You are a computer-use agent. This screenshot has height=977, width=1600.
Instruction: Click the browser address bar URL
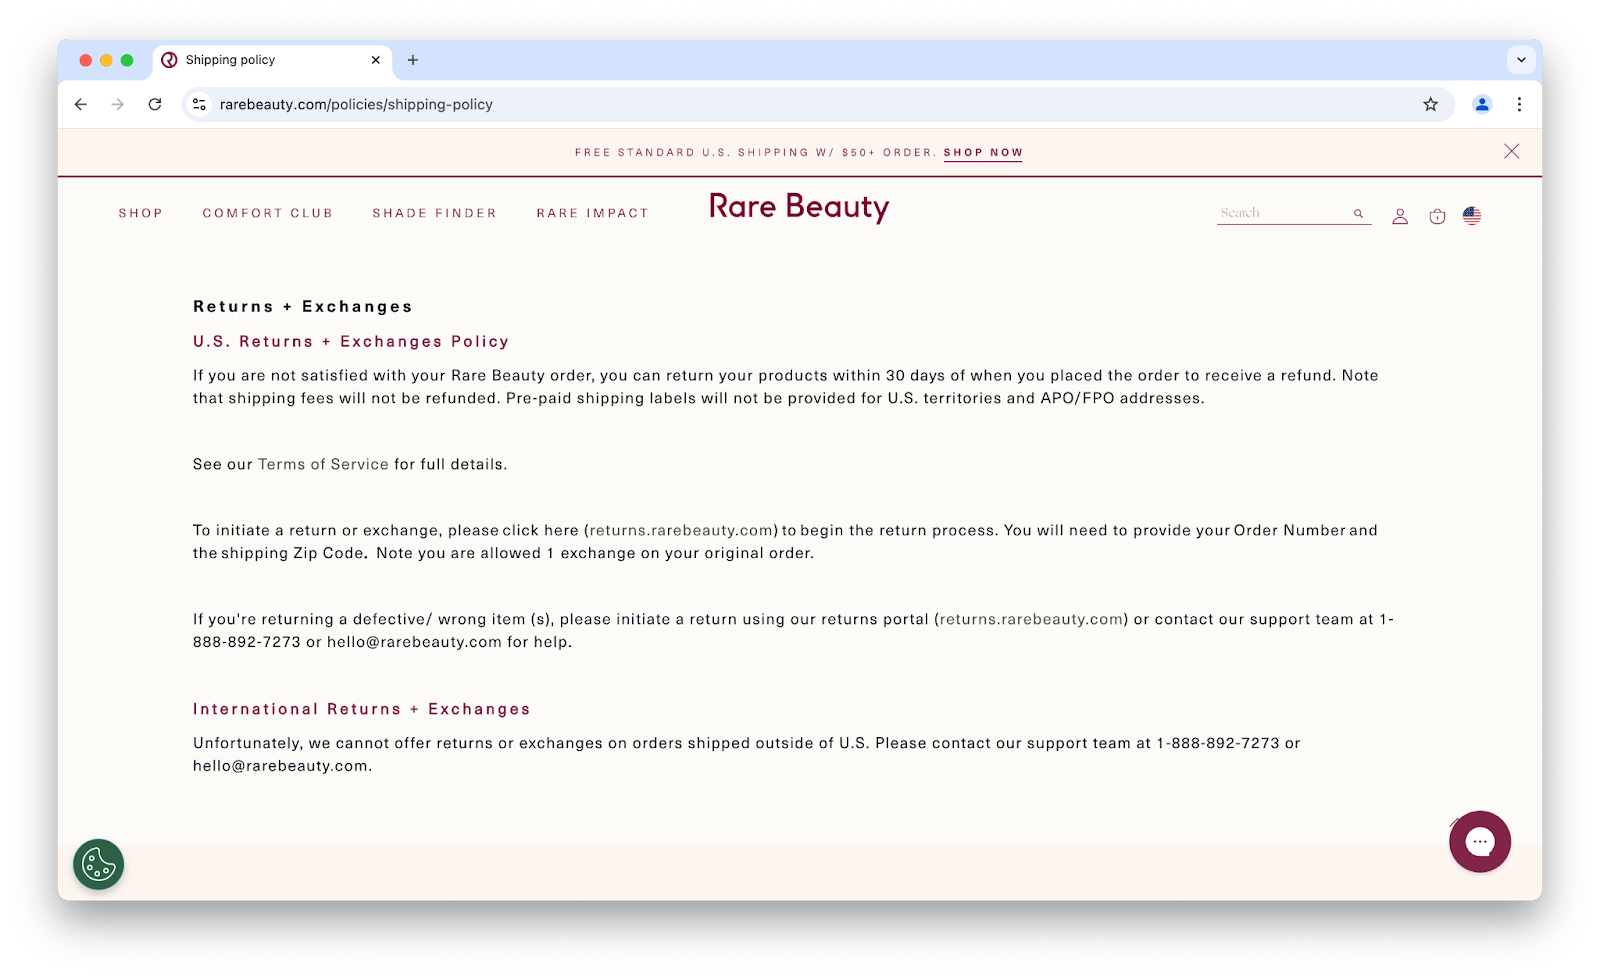tap(356, 104)
